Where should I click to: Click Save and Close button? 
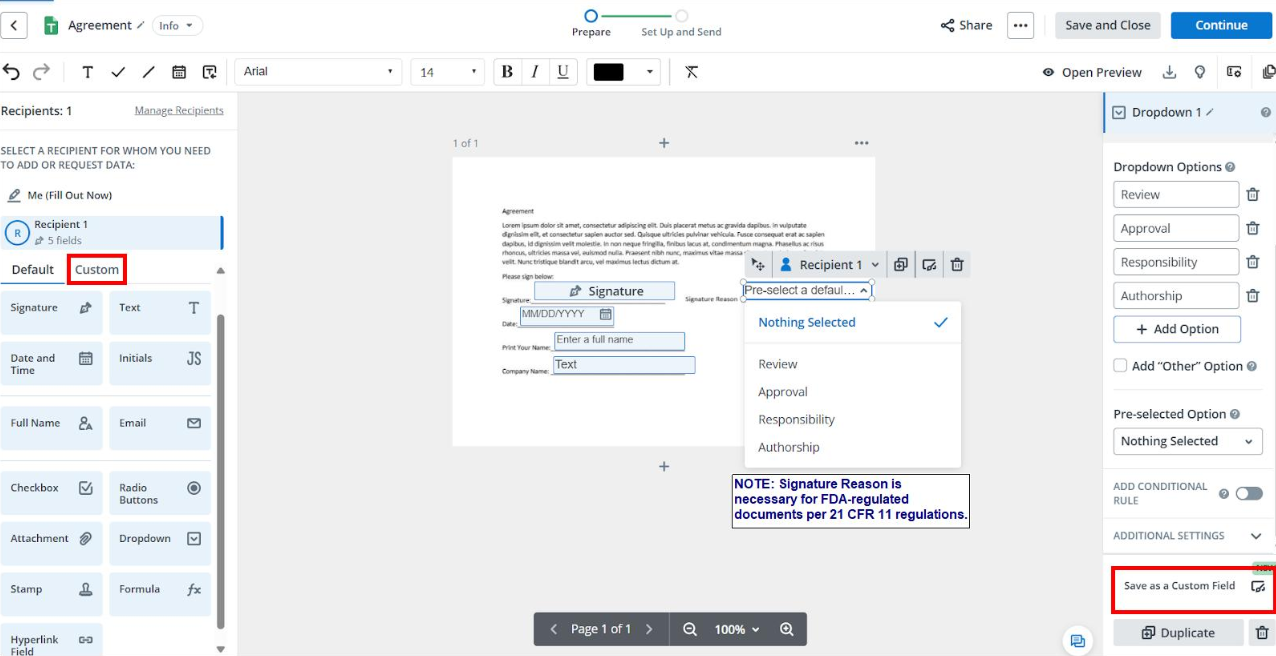tap(1107, 25)
